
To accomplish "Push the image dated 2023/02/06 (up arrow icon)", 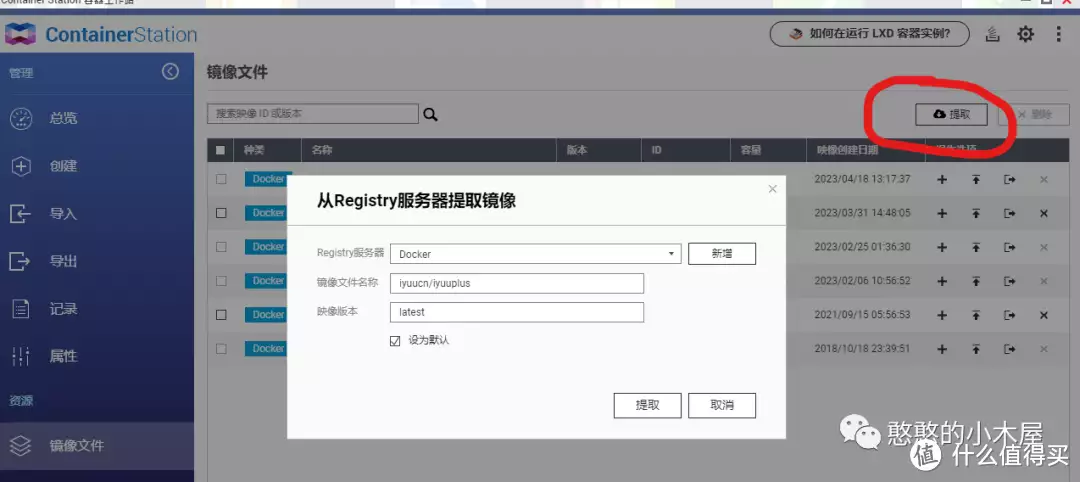I will (975, 281).
